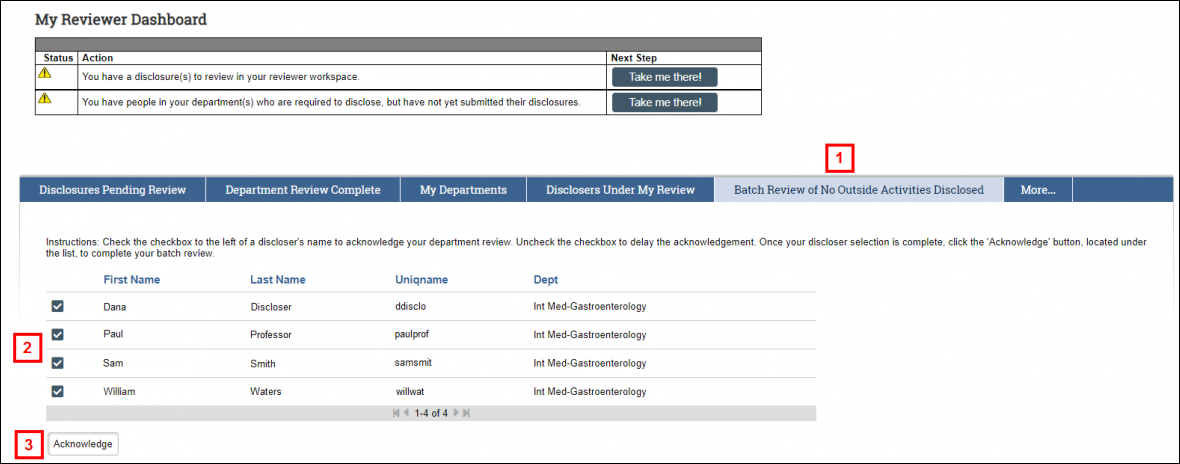Screen dimensions: 1180x464
Task: Sort by Uniqname column header
Action: [421, 280]
